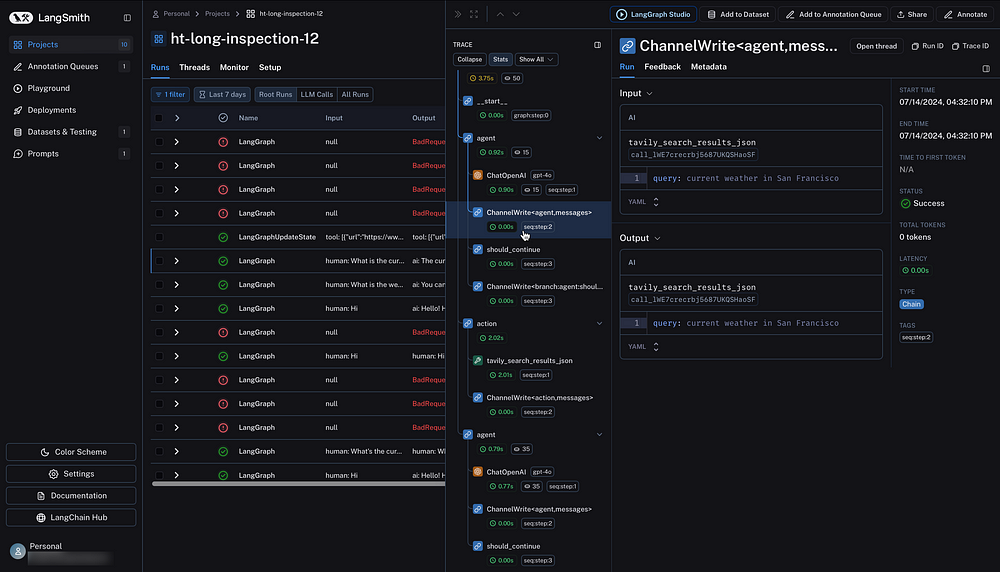Switch to the Monitor tab

tap(234, 67)
